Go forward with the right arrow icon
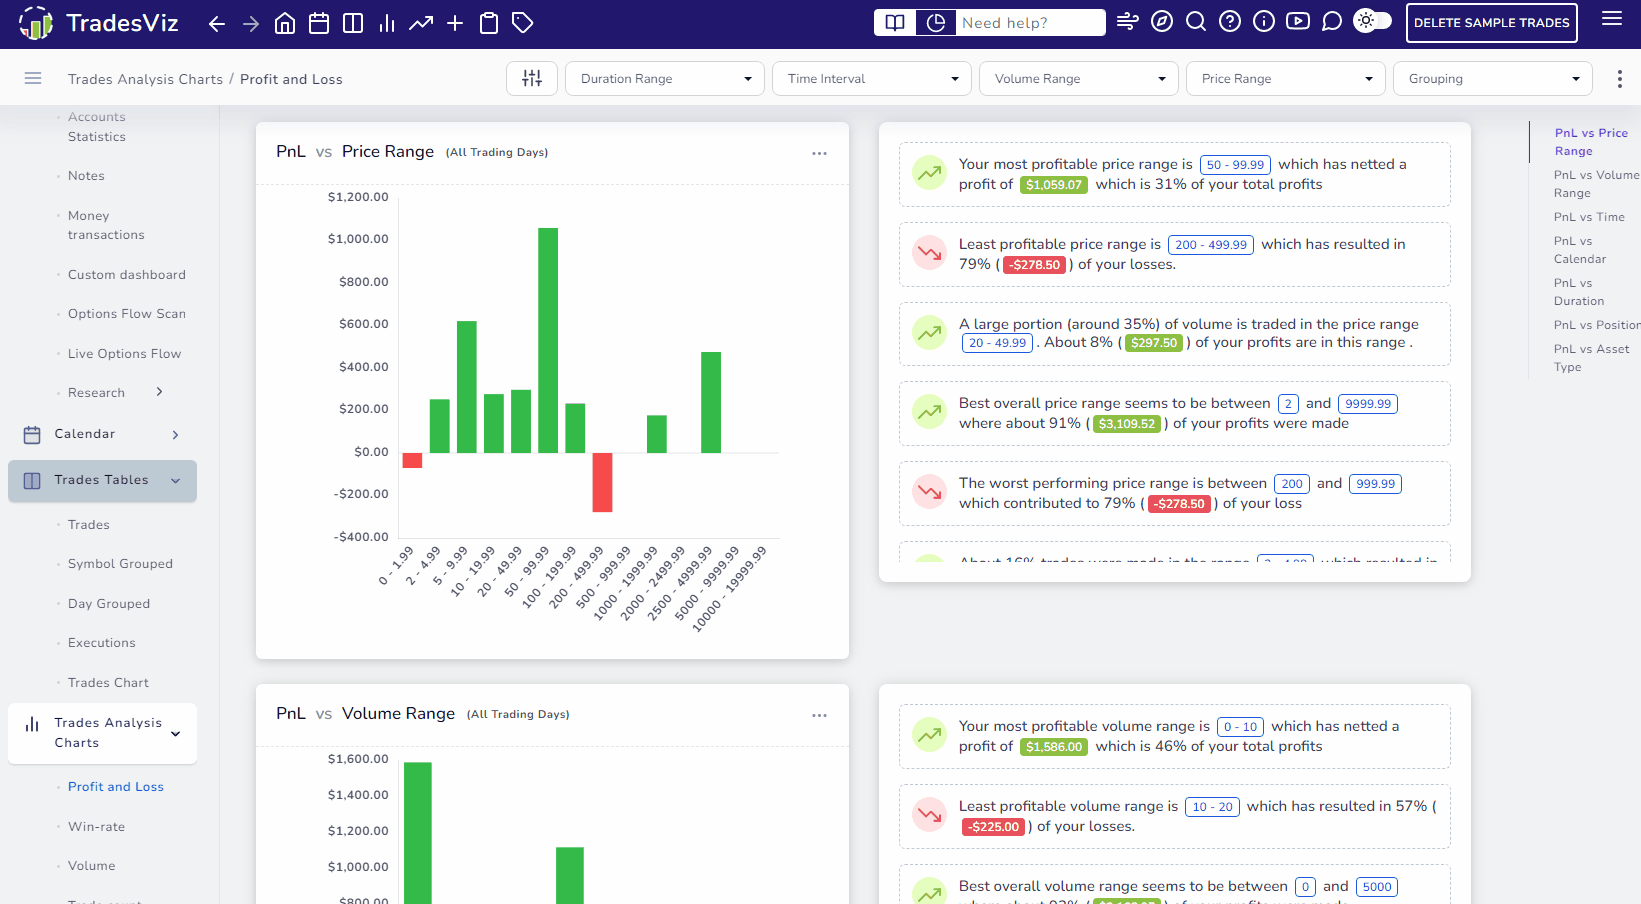 pyautogui.click(x=251, y=23)
